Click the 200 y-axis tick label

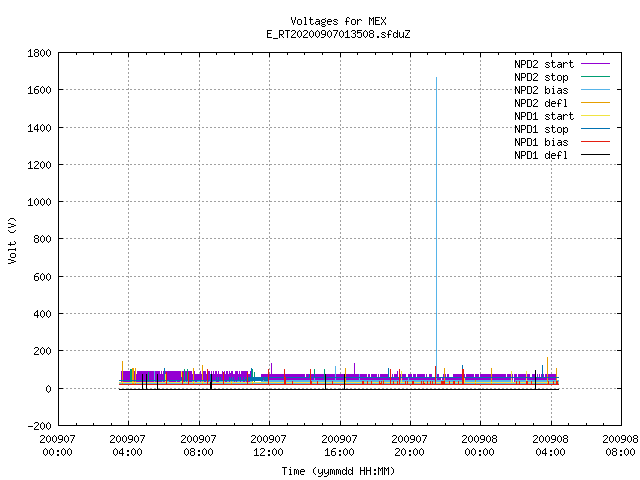(x=42, y=351)
